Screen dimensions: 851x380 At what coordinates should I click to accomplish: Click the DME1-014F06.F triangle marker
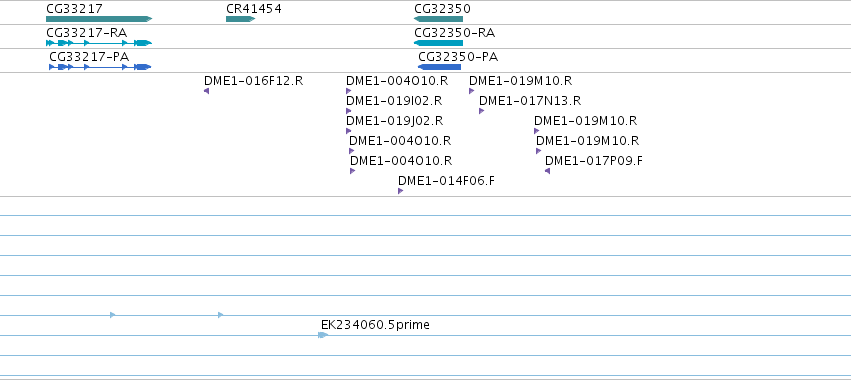click(x=401, y=191)
